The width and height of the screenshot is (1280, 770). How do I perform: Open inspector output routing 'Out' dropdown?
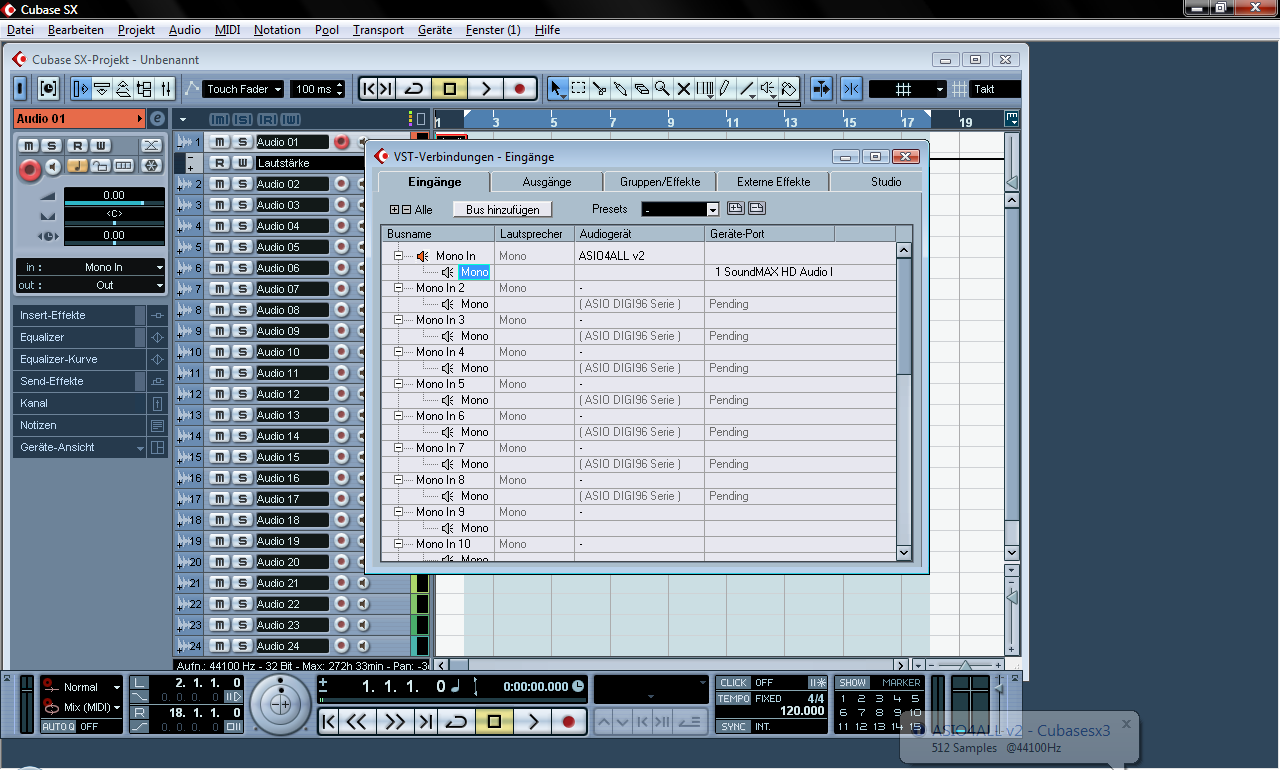click(90, 285)
